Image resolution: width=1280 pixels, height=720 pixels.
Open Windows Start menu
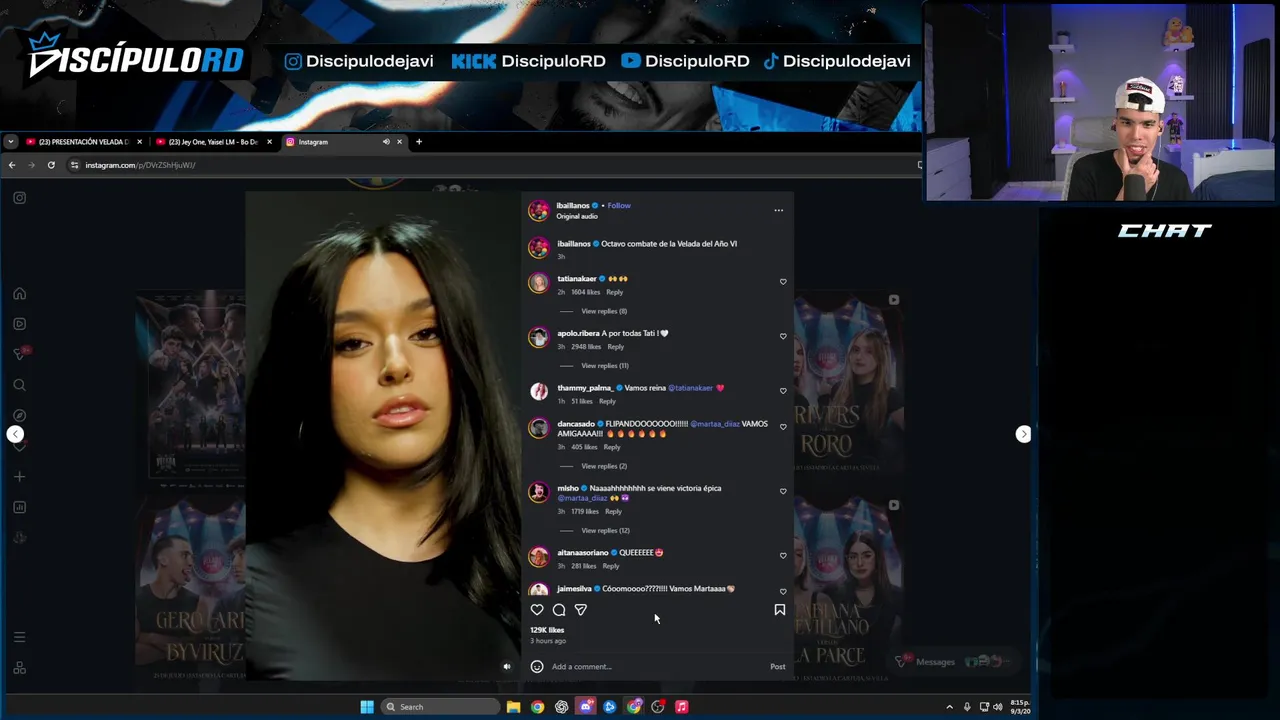367,707
